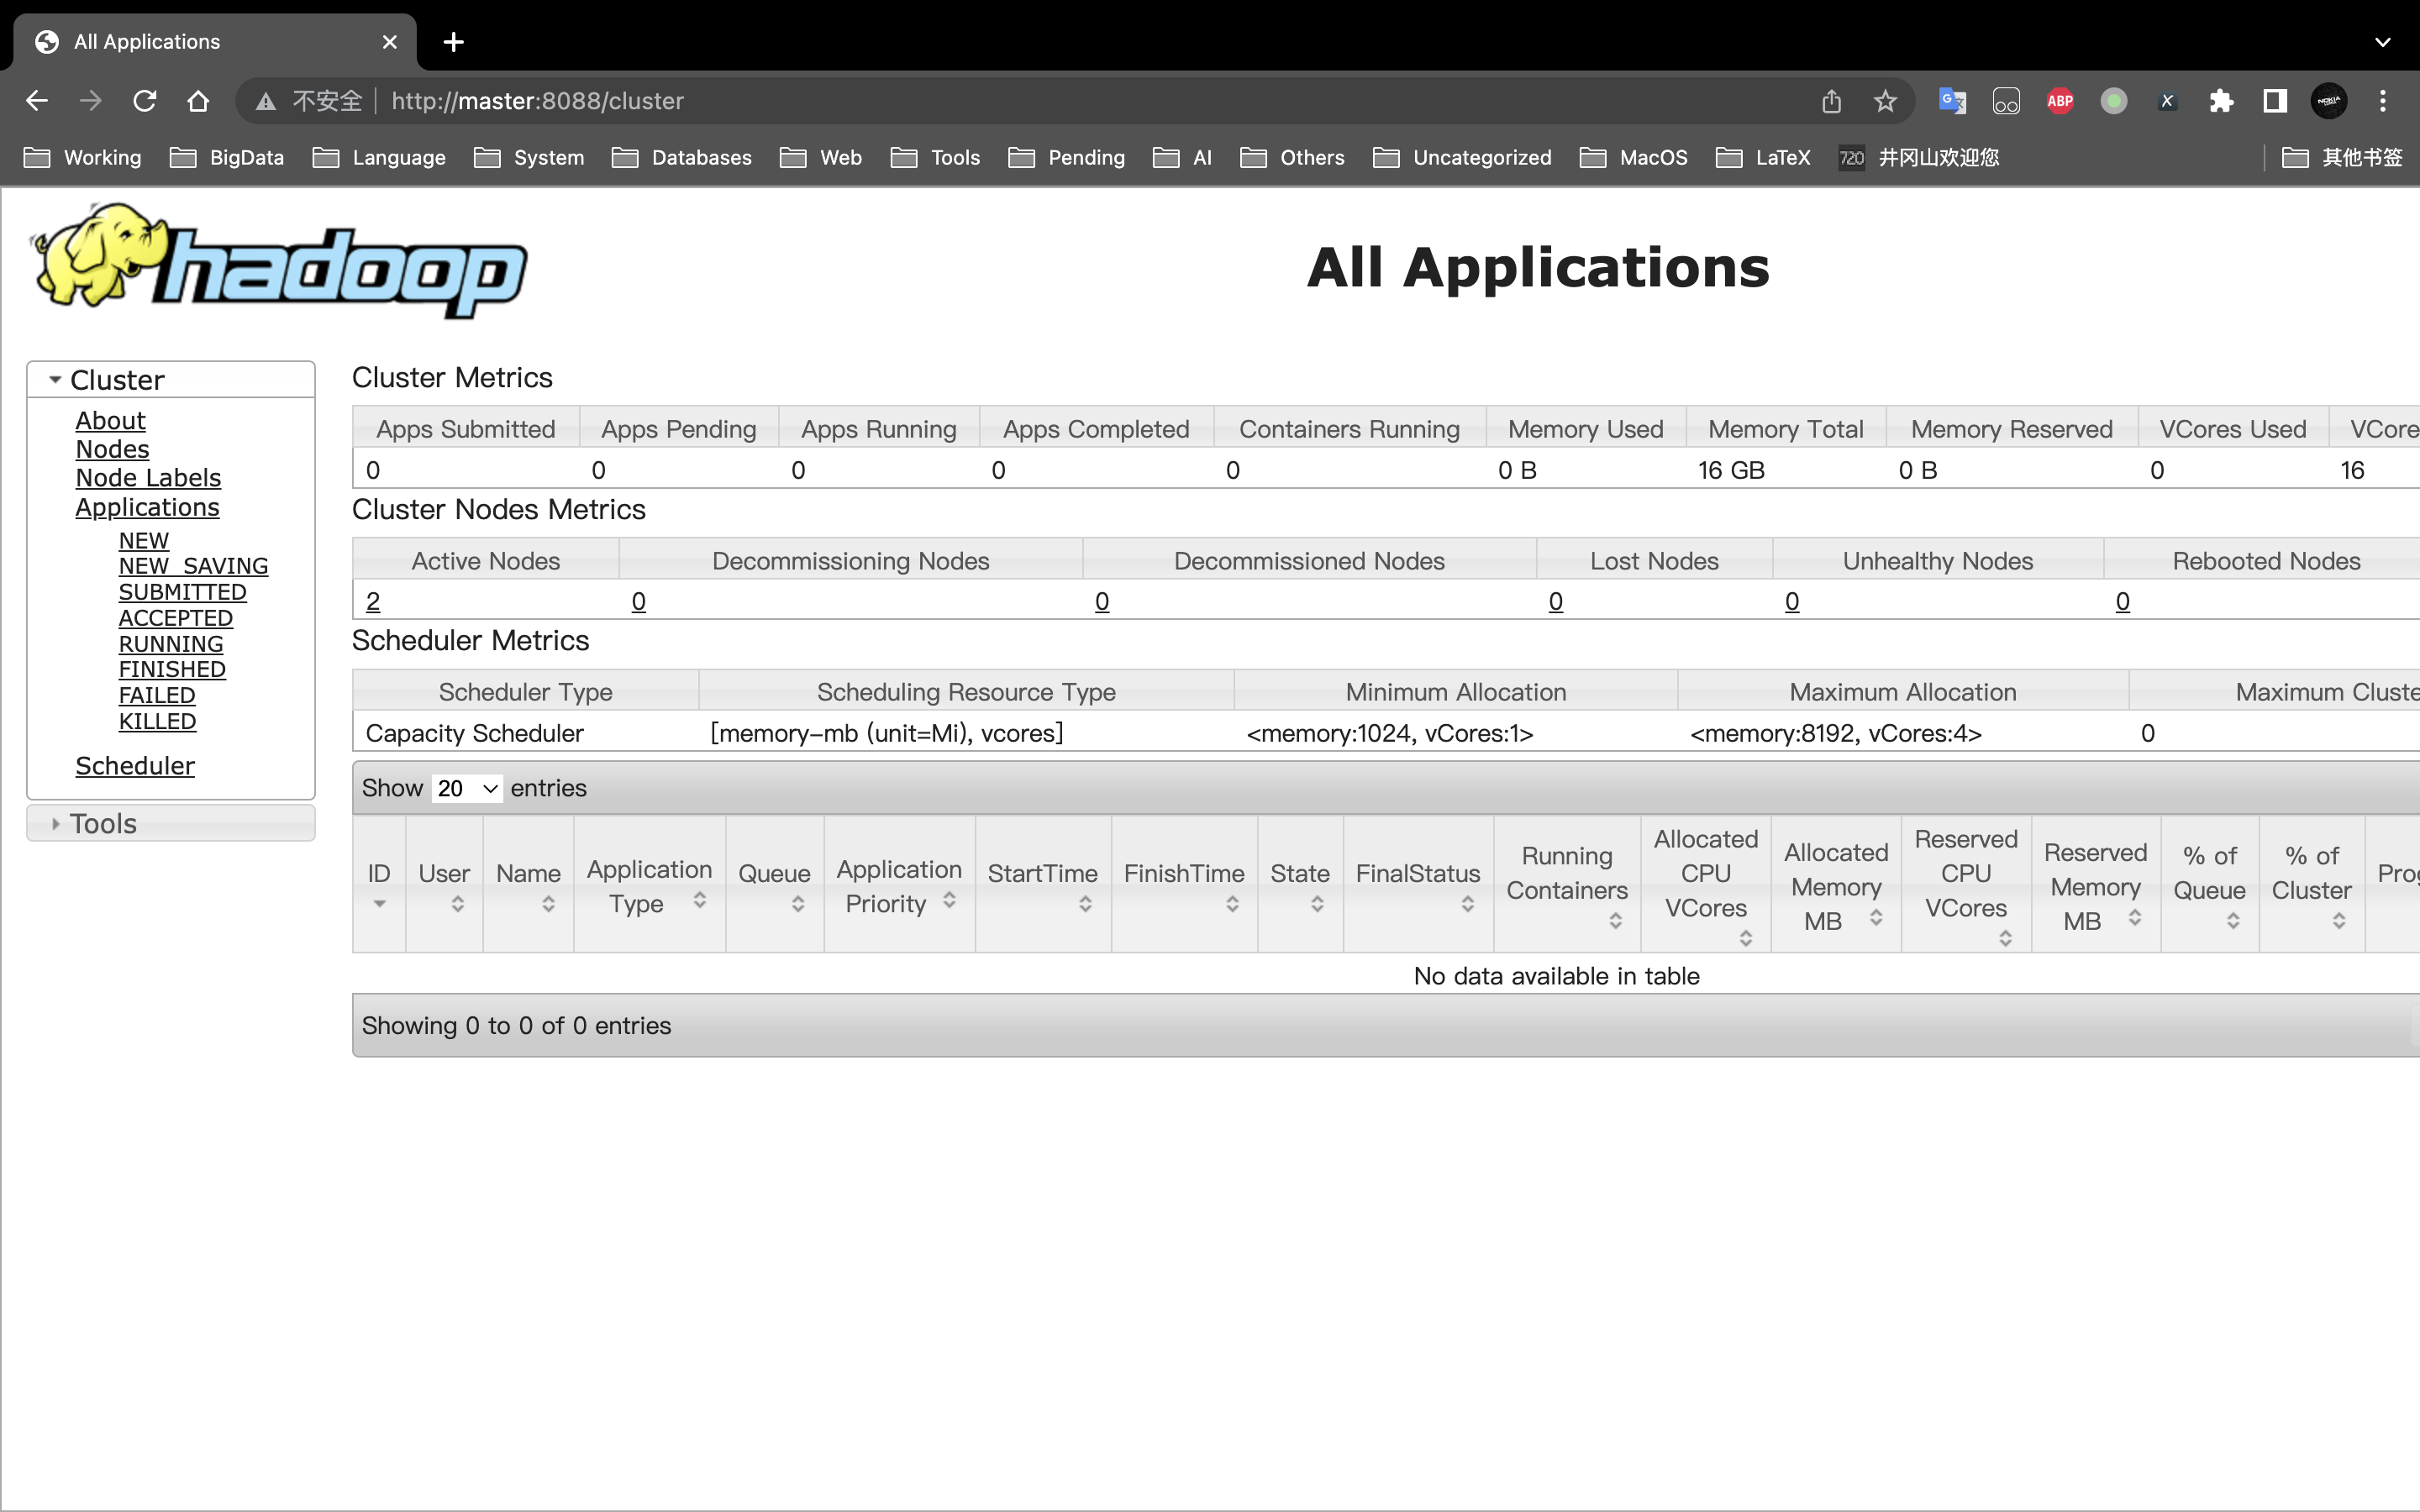Expand the Applications section in sidebar
Viewport: 2420px width, 1512px height.
pos(146,505)
